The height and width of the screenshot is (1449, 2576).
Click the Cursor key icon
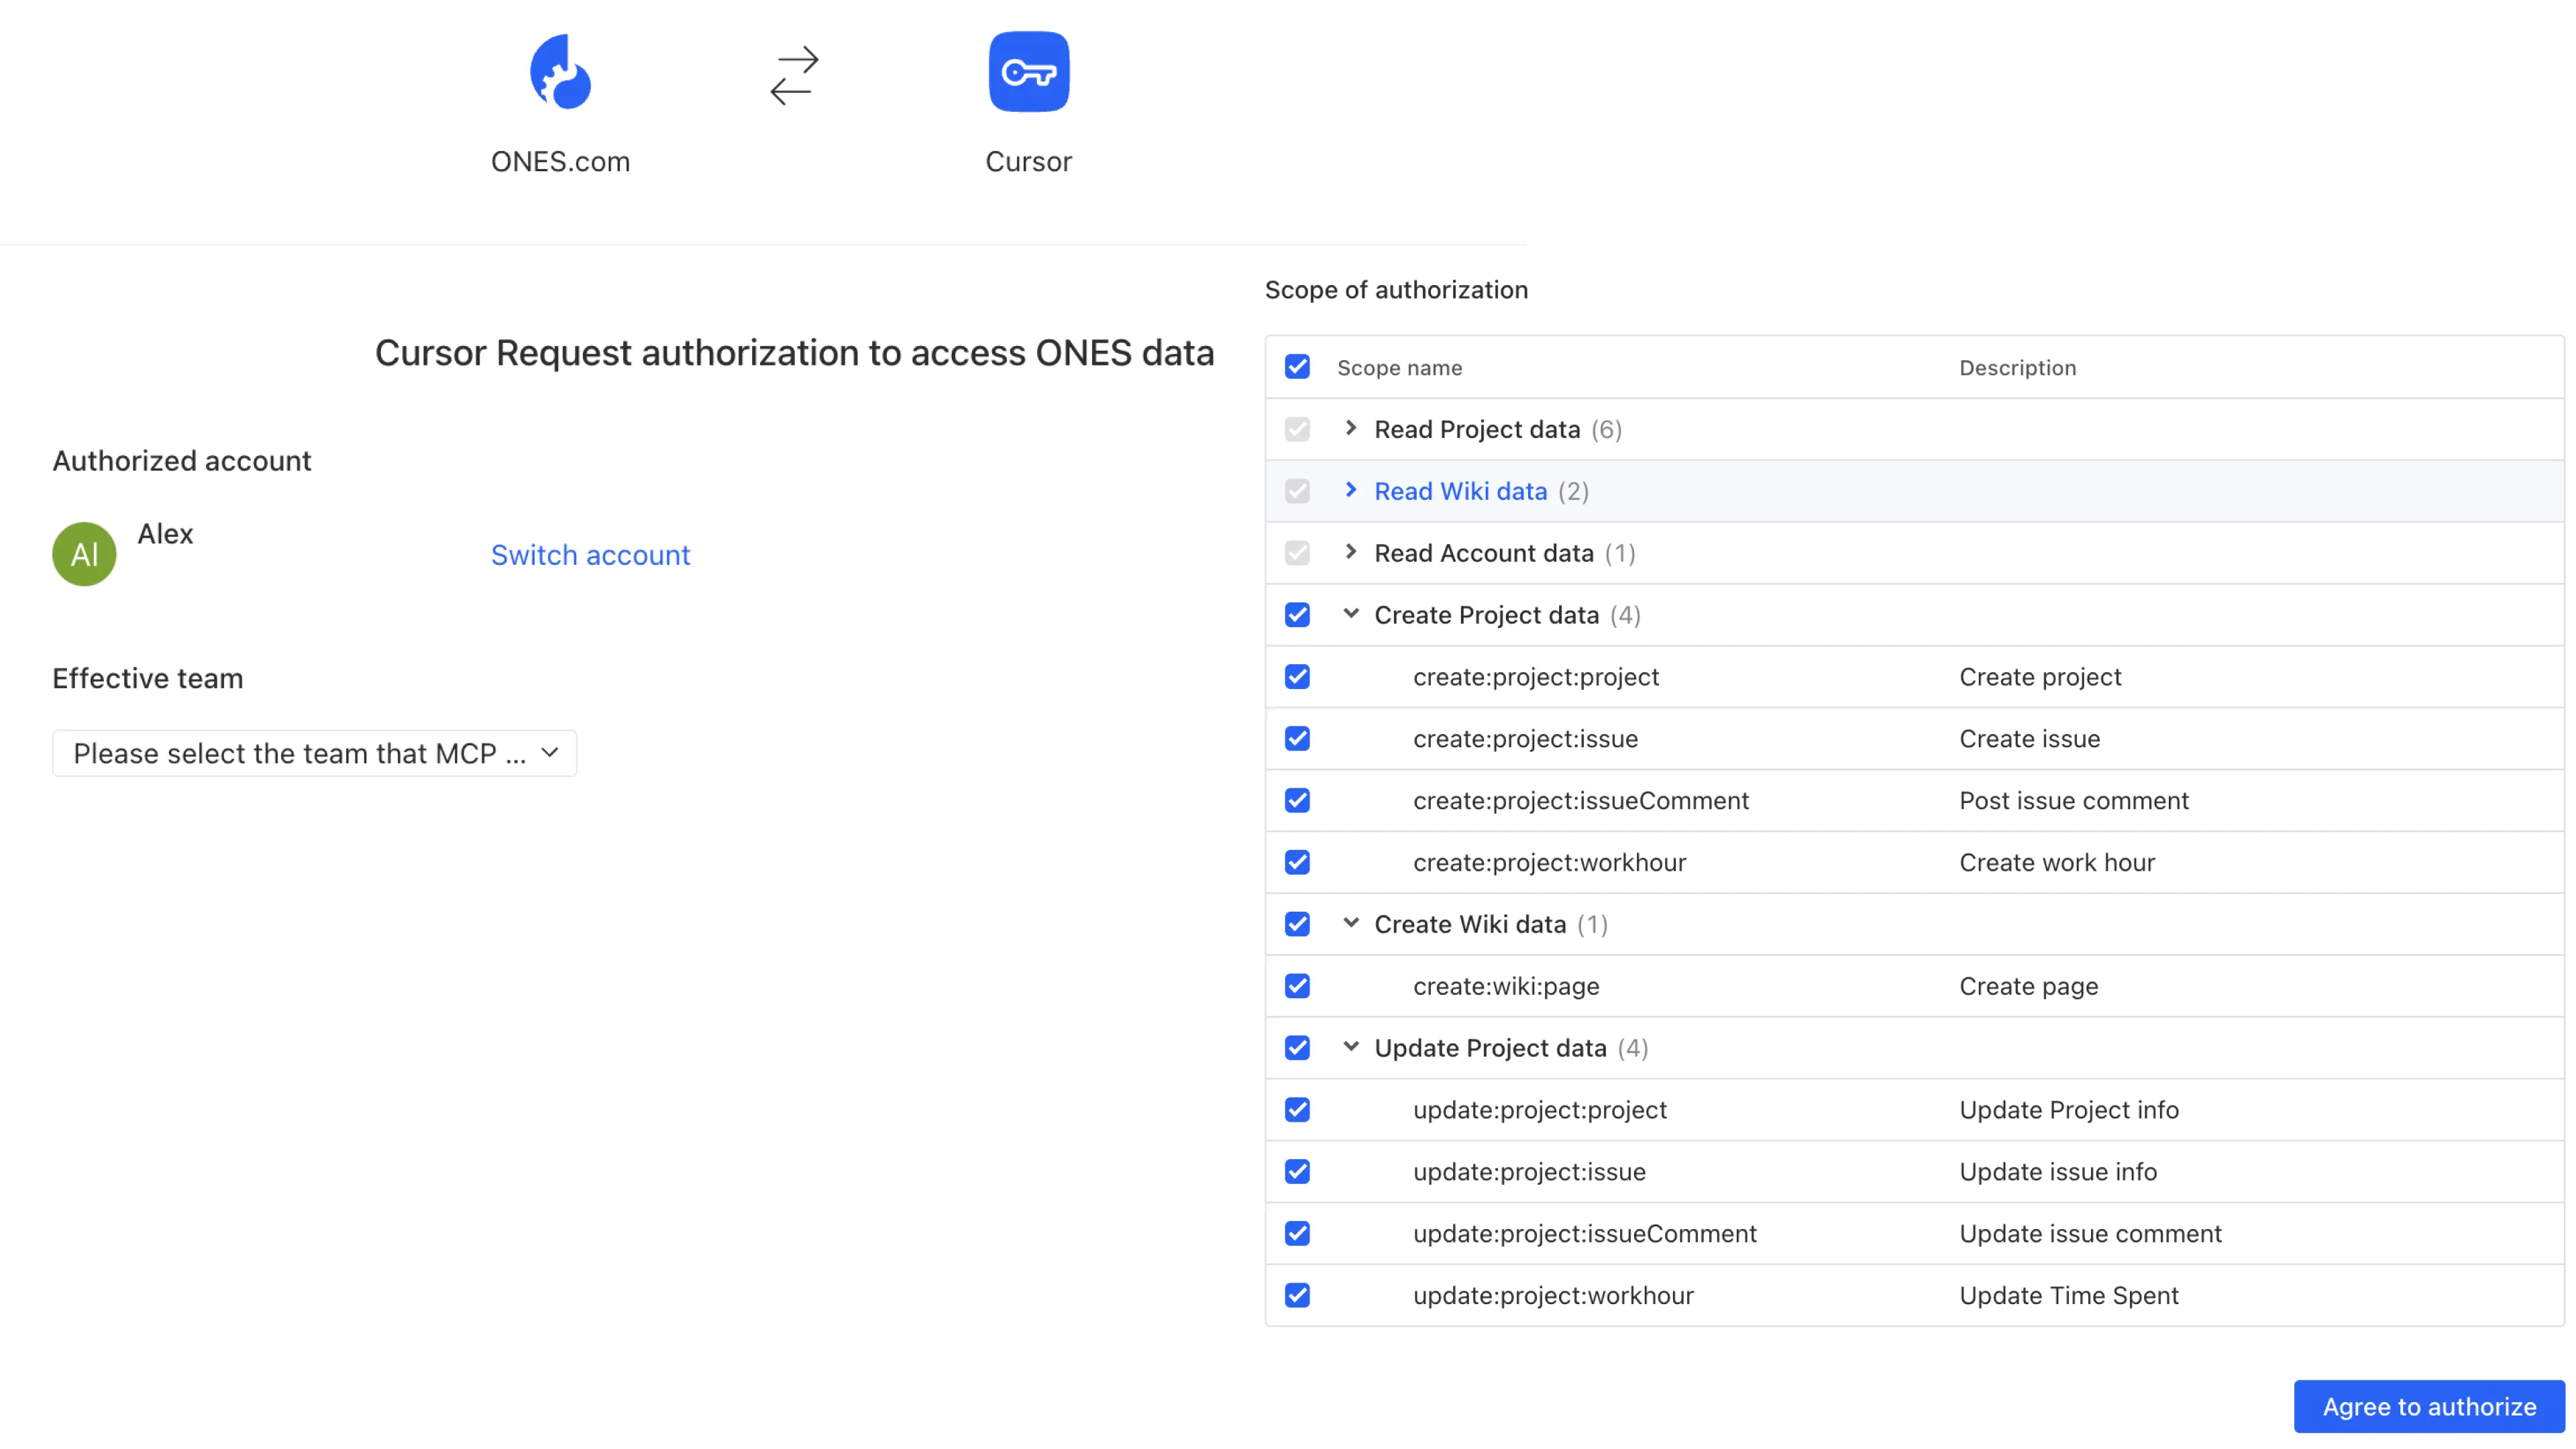click(x=1028, y=72)
